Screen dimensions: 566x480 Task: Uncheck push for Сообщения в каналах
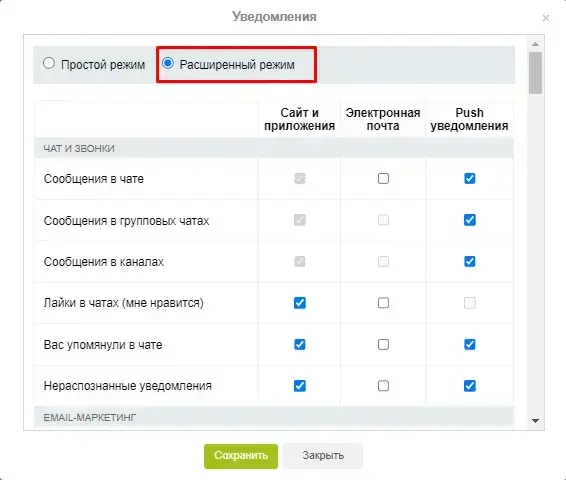tap(470, 261)
